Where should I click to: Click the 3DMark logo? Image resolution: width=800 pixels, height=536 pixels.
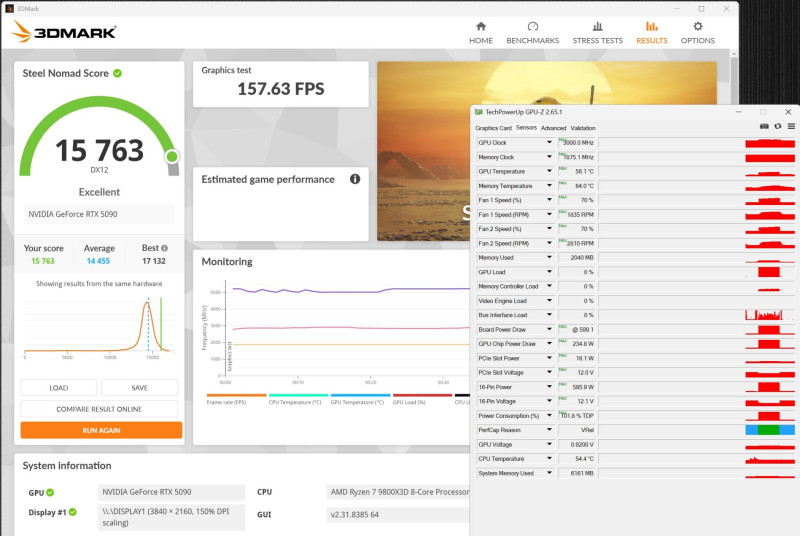[x=64, y=32]
